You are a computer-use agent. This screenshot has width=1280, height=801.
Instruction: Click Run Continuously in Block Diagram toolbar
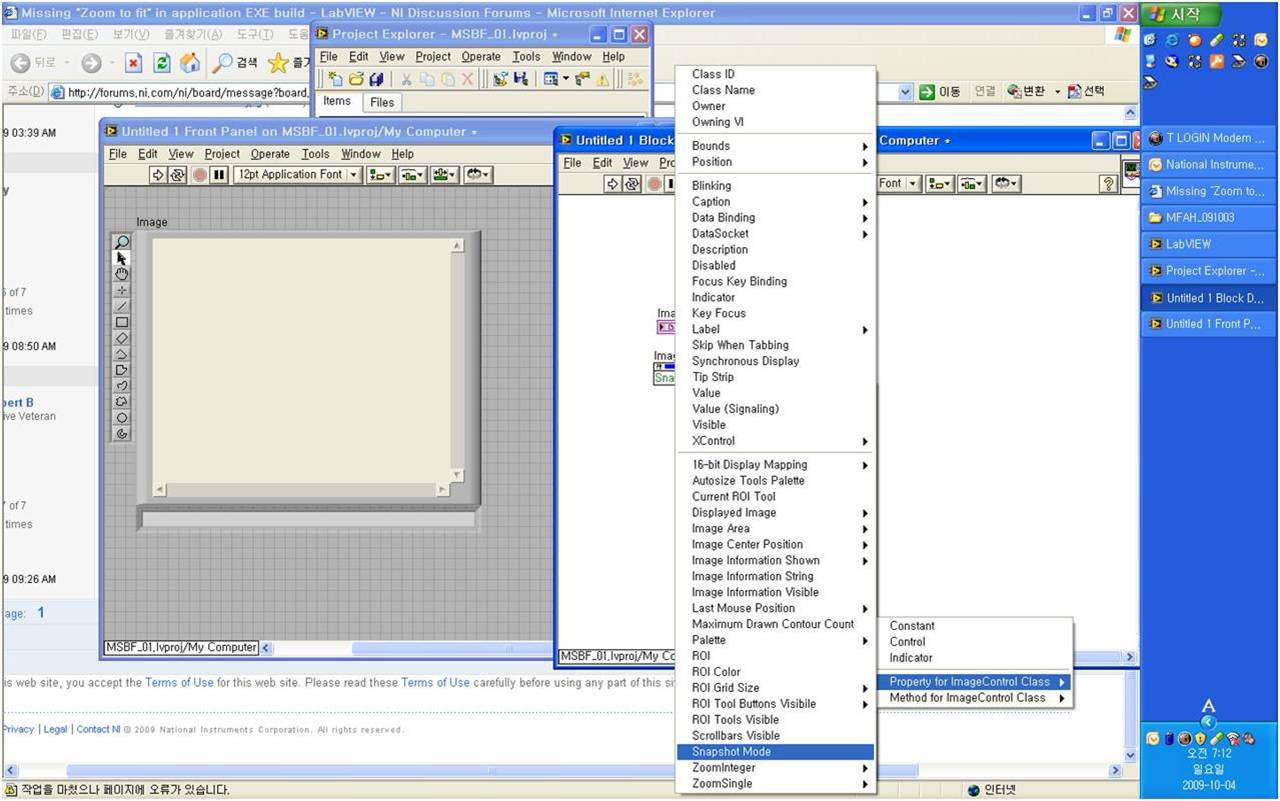(x=632, y=184)
